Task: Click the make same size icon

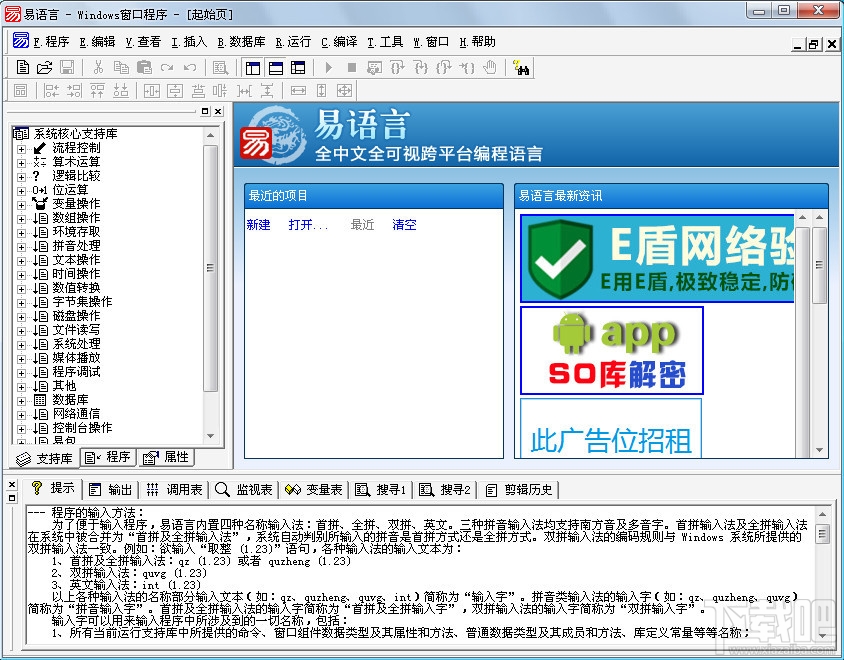Action: pos(344,91)
